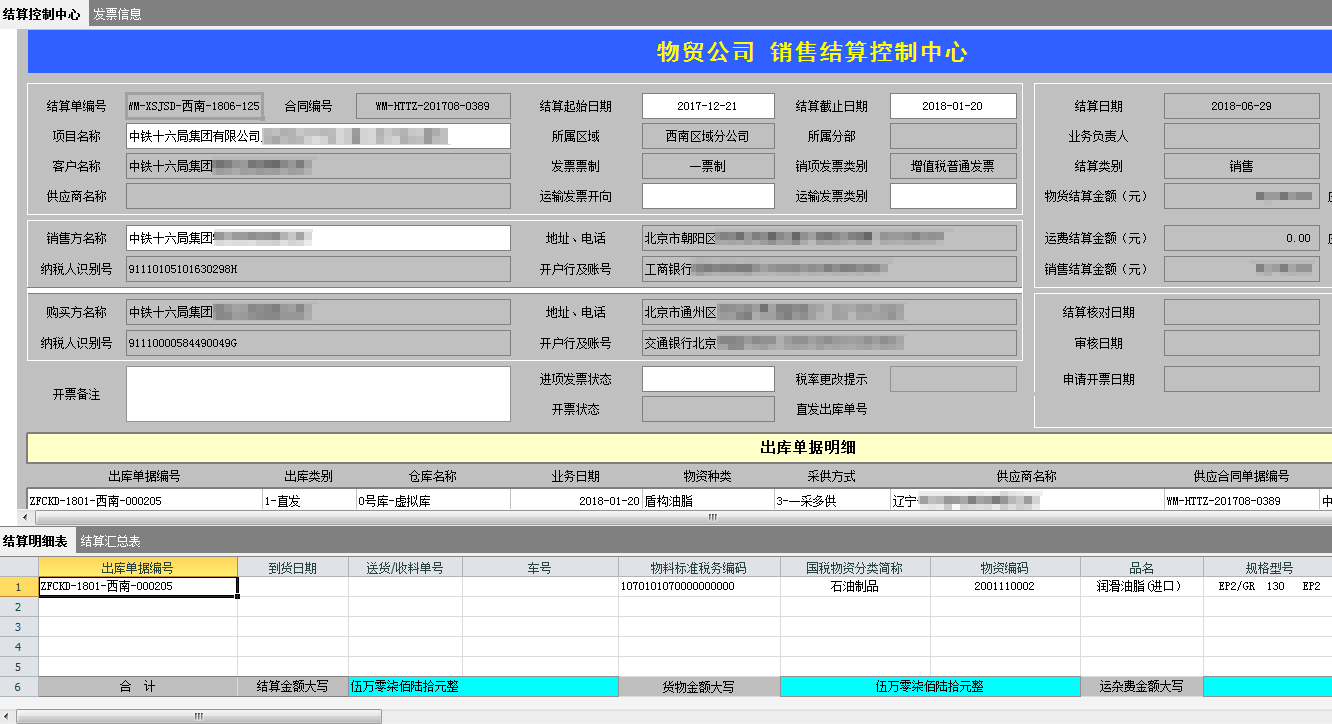Click the 所属区域 field 西南区域分公司
1332x724 pixels.
pos(708,136)
